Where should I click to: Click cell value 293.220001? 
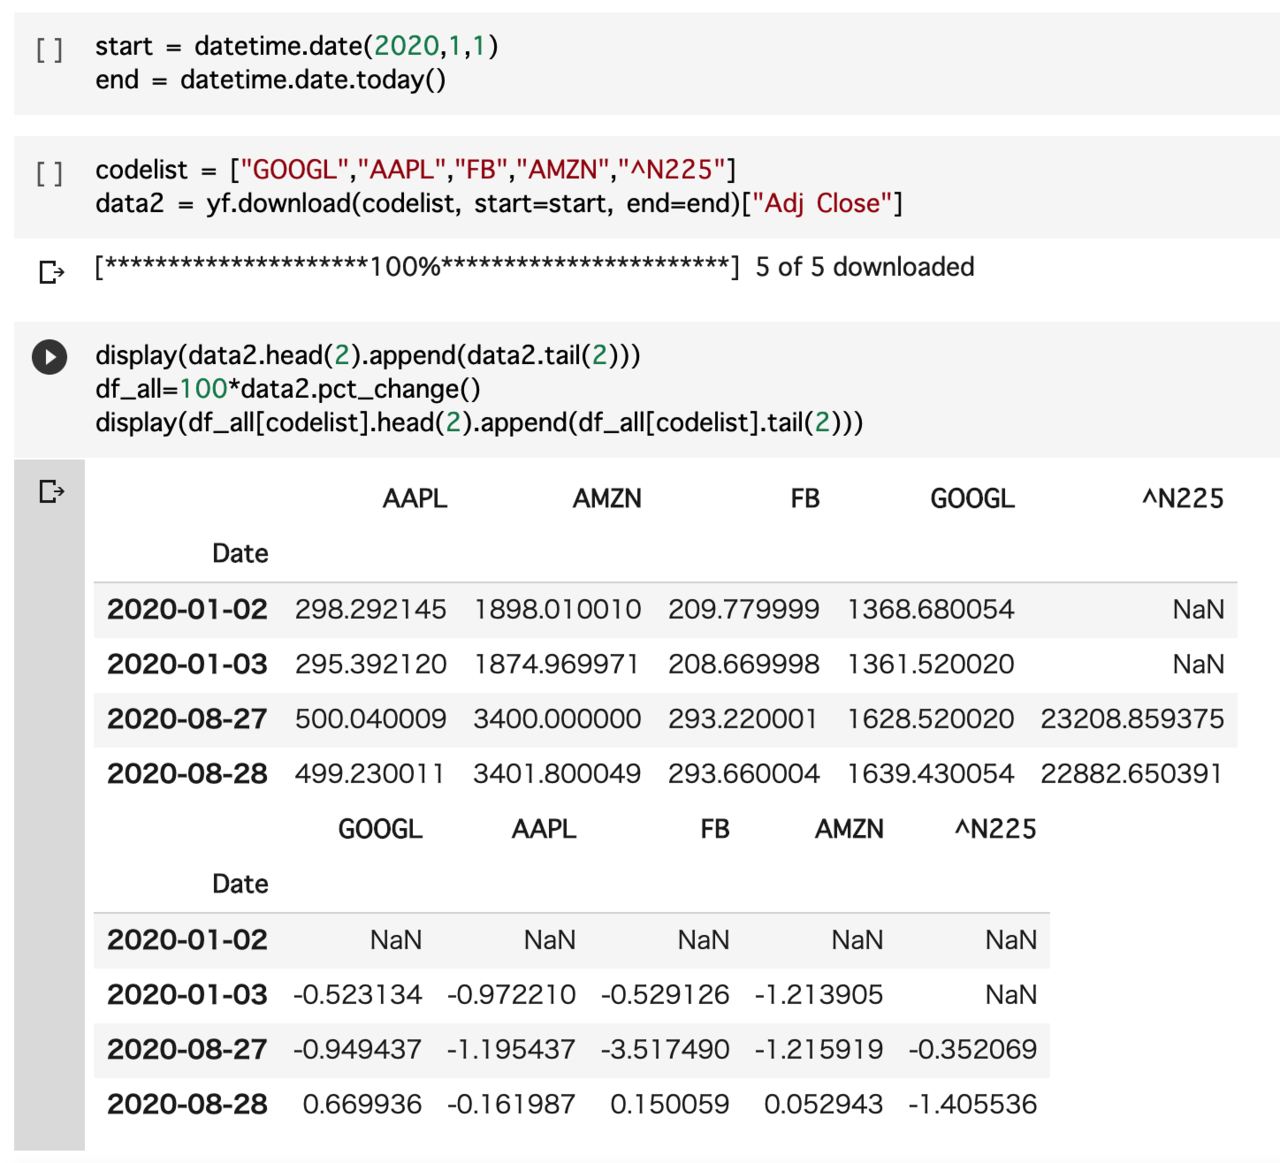tap(744, 719)
